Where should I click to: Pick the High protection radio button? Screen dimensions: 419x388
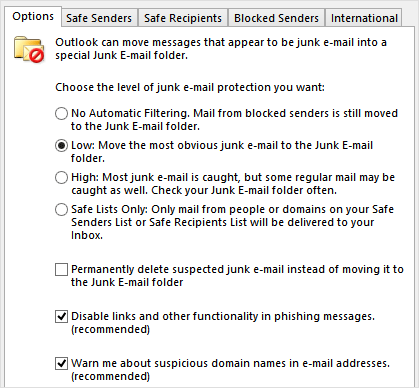(61, 177)
